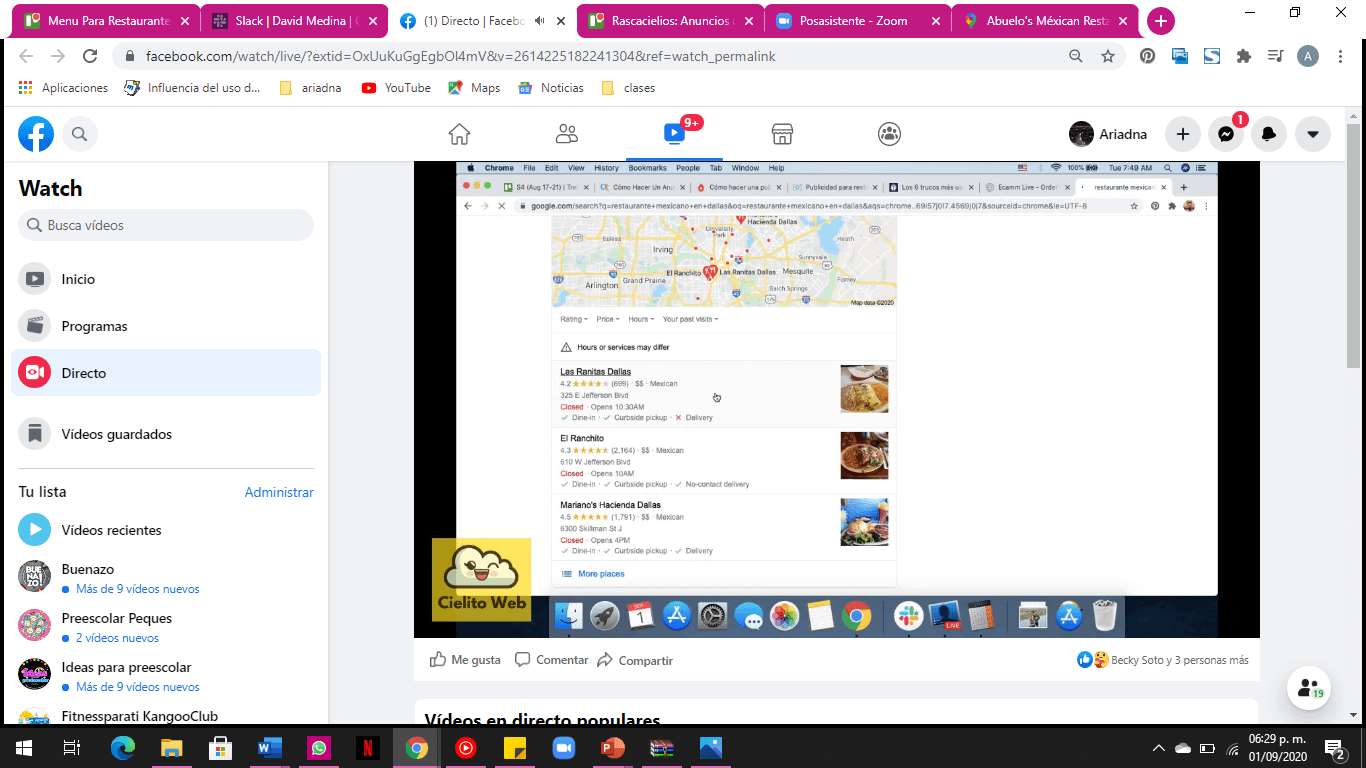Screen dimensions: 1366x768
Task: Open Facebook home via logo
Action: tap(36, 134)
